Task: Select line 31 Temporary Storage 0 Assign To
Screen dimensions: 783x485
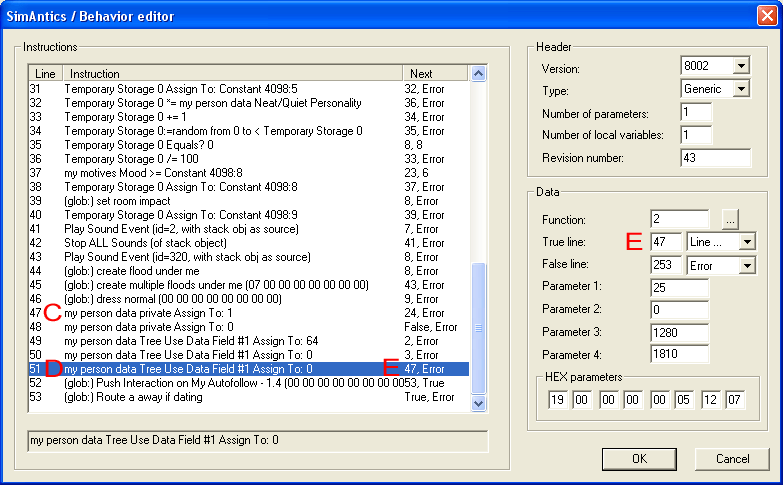Action: click(249, 89)
